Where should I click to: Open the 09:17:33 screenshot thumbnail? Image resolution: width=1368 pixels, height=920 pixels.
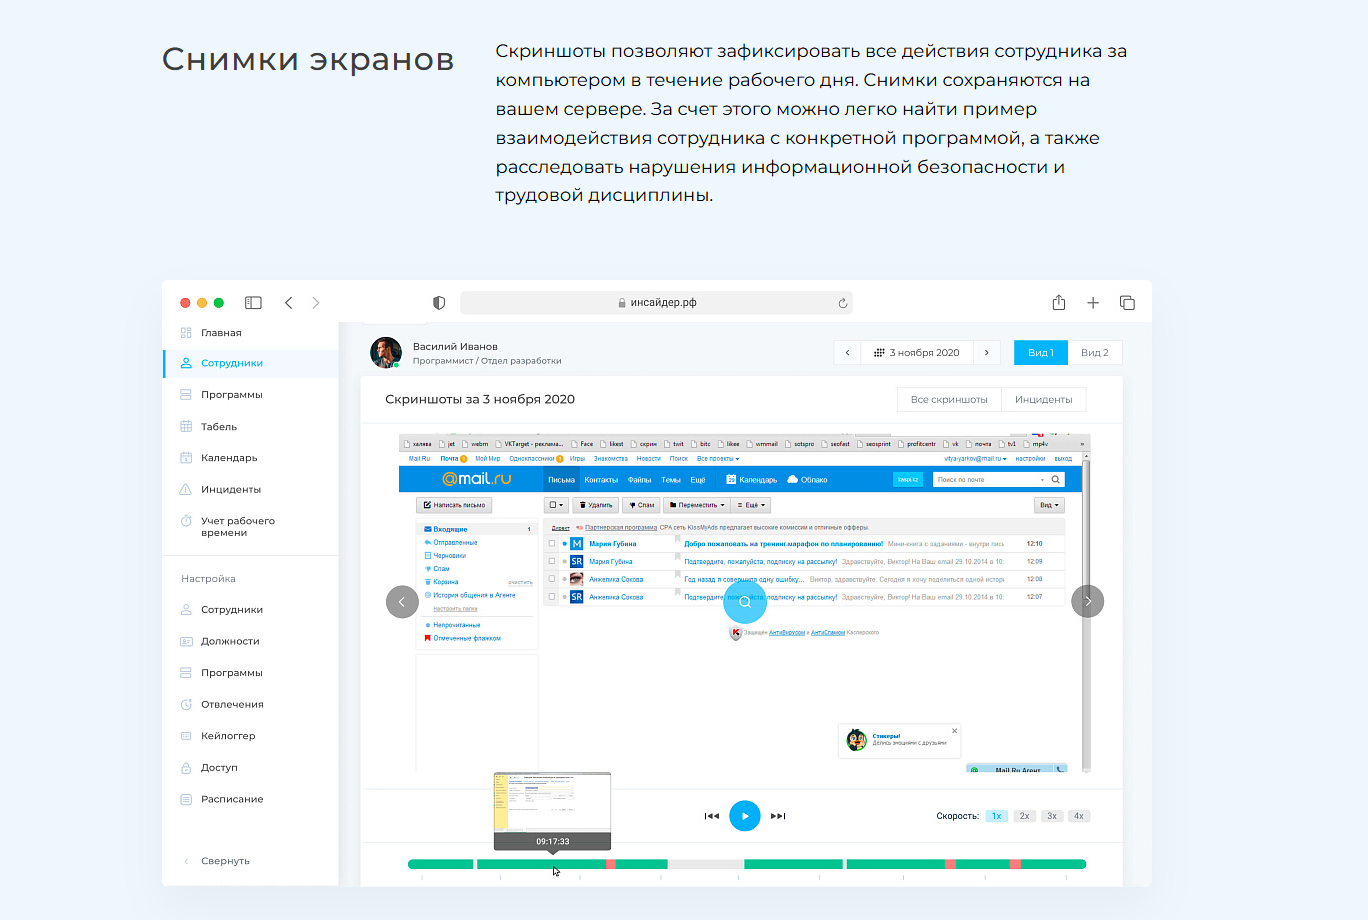pos(552,805)
